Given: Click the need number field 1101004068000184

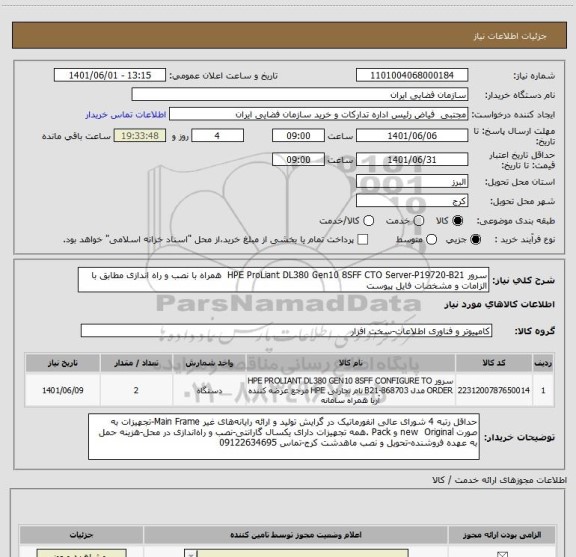Looking at the screenshot, I should [x=412, y=75].
